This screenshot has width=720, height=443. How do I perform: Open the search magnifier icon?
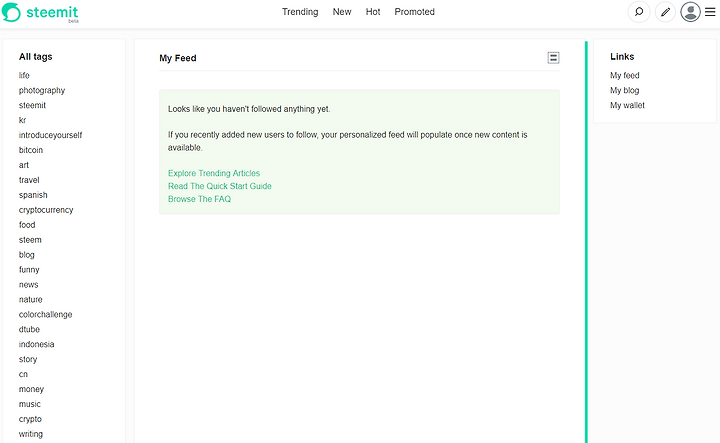[x=639, y=12]
